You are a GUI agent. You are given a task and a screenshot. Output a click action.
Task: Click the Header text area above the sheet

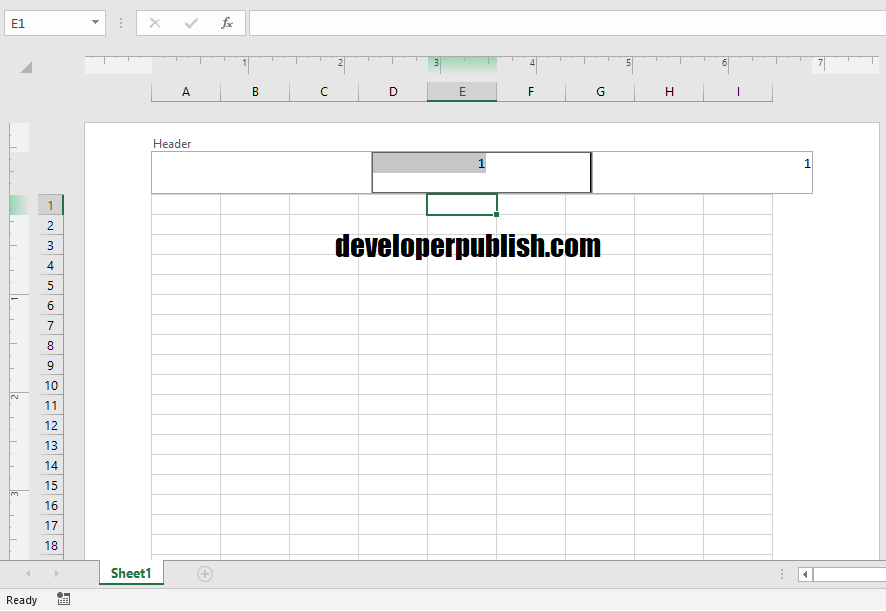pos(172,143)
